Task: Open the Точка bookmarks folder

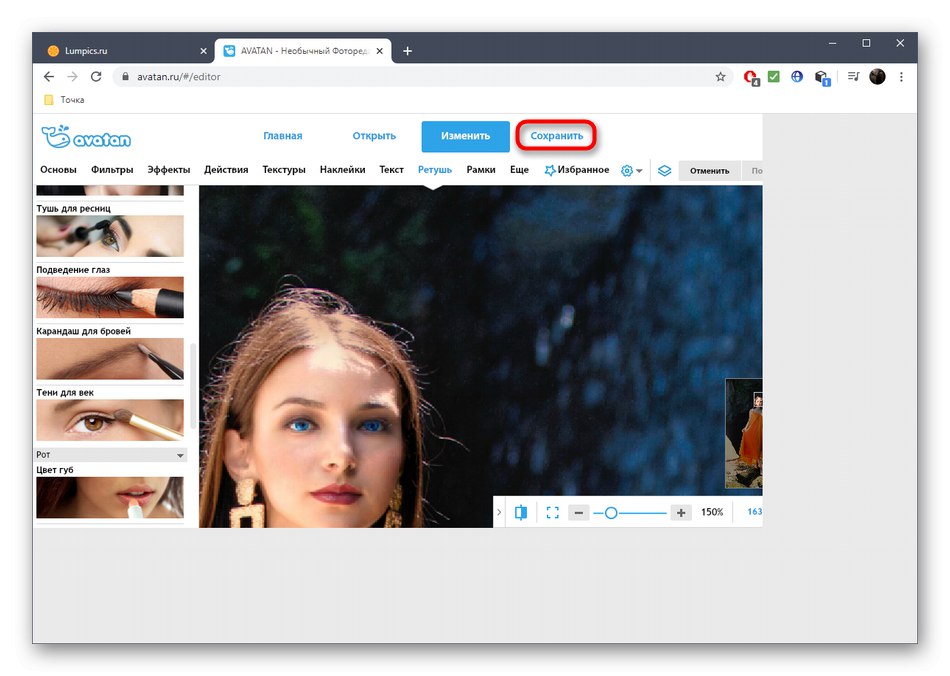Action: pyautogui.click(x=64, y=100)
